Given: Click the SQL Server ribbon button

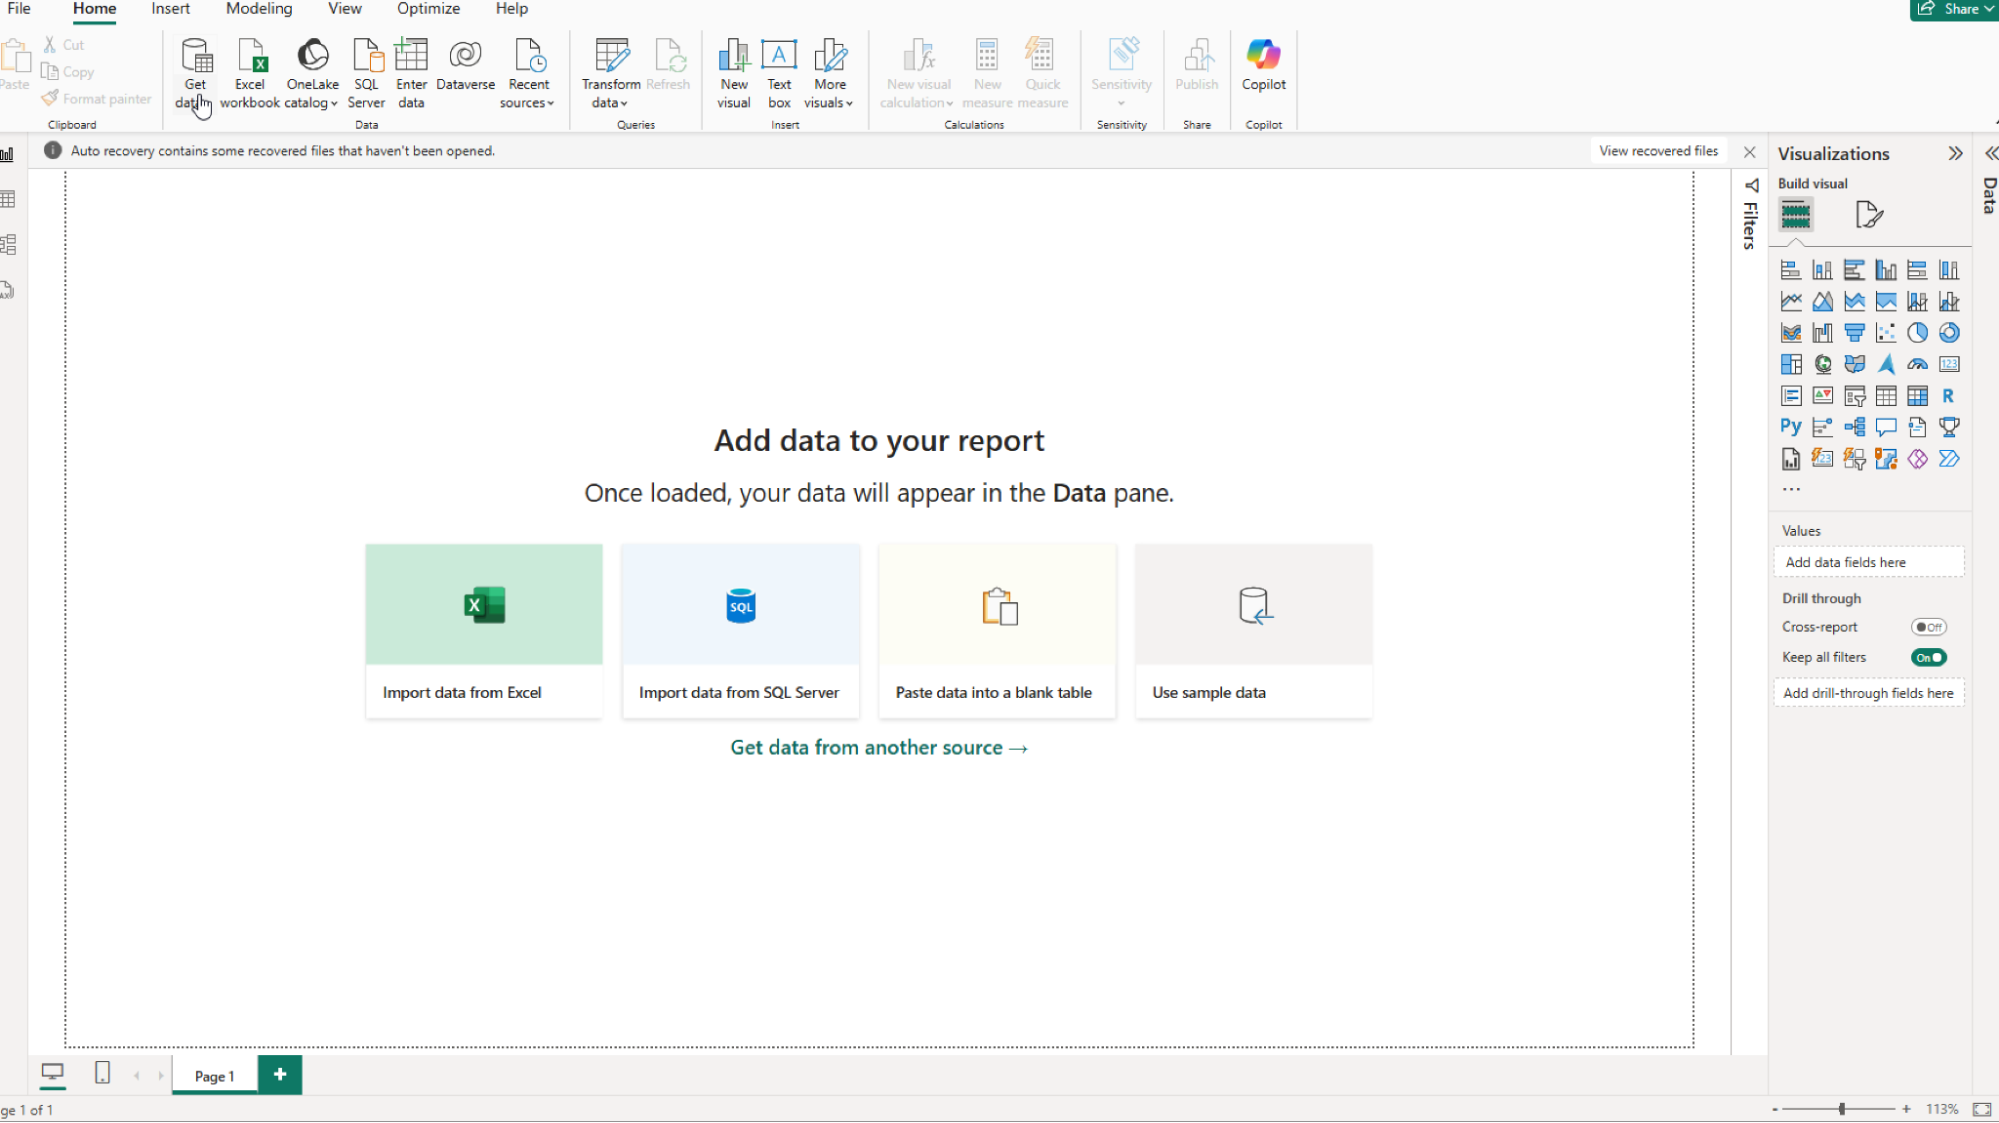Looking at the screenshot, I should (x=366, y=73).
